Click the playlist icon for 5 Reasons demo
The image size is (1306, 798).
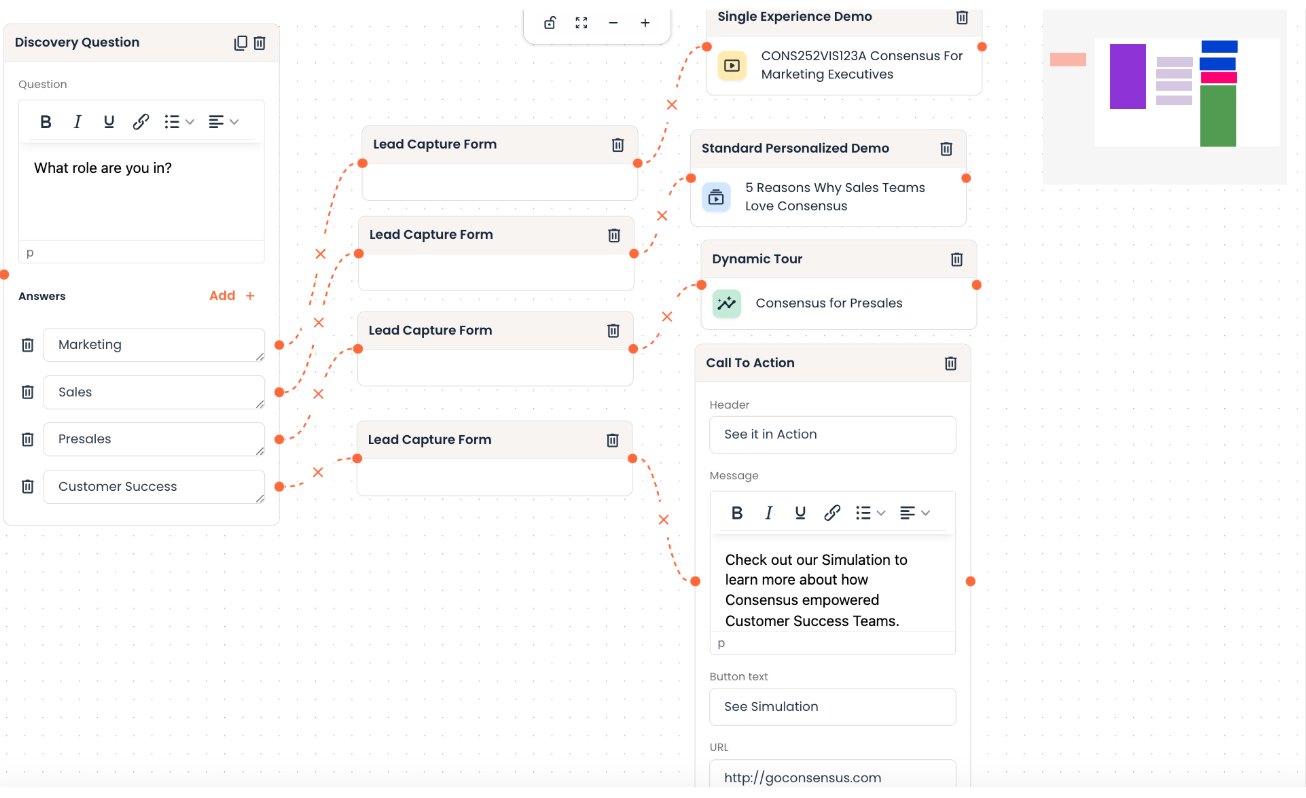(716, 197)
